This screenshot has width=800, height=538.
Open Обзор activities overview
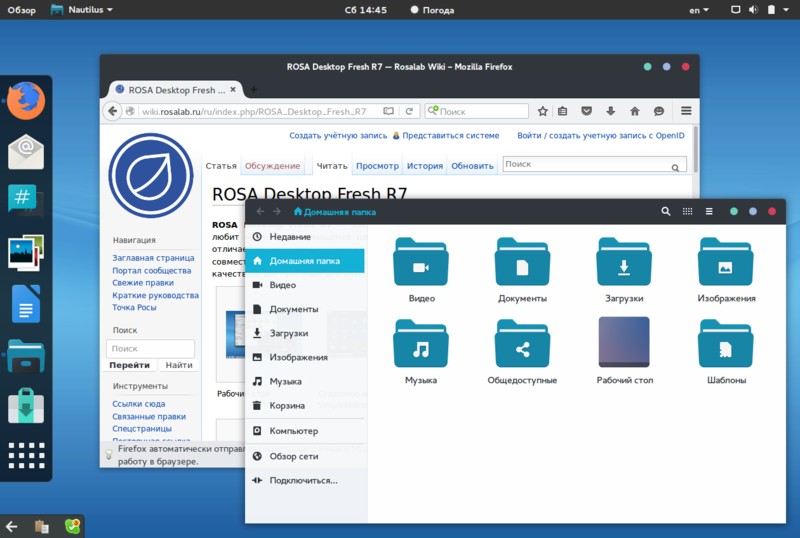coord(21,10)
